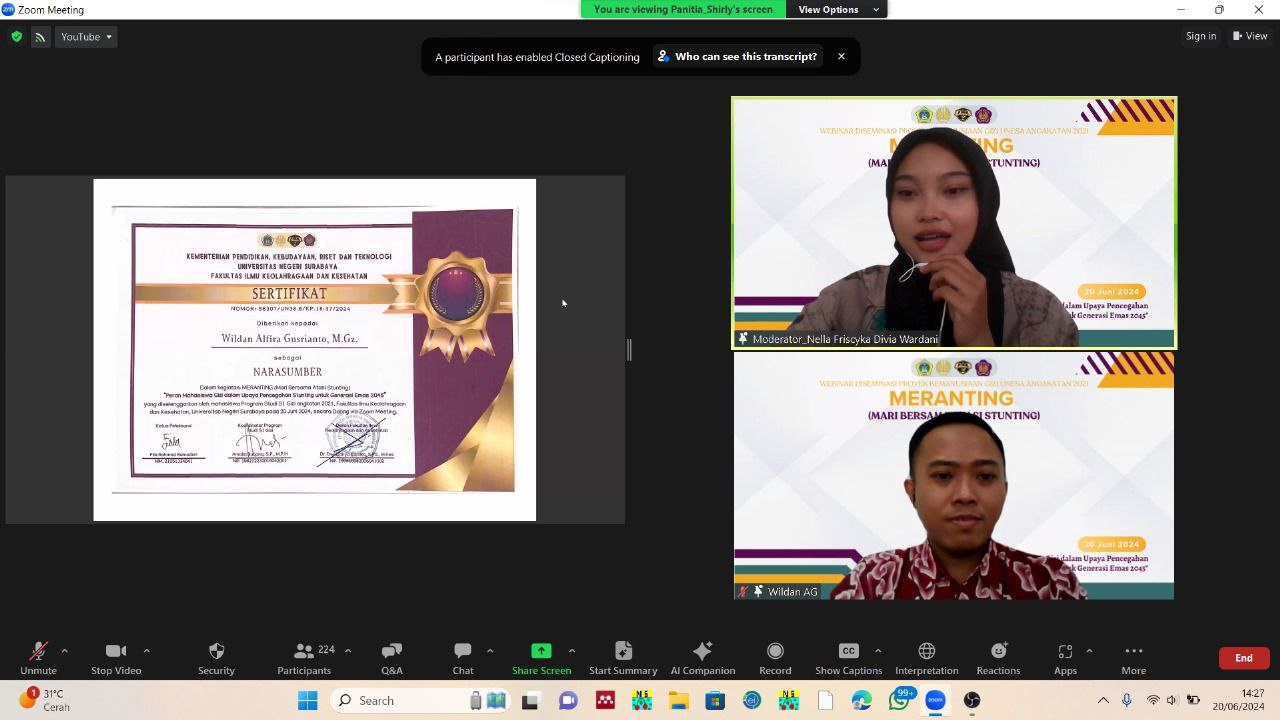
Task: Select Wildan AG's video tile
Action: pos(953,476)
